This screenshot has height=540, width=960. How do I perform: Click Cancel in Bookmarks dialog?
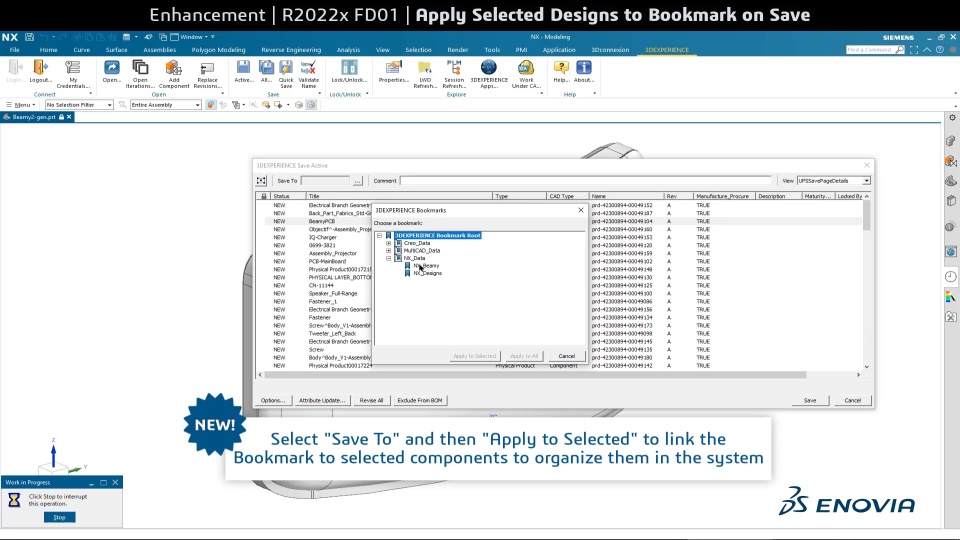[566, 356]
